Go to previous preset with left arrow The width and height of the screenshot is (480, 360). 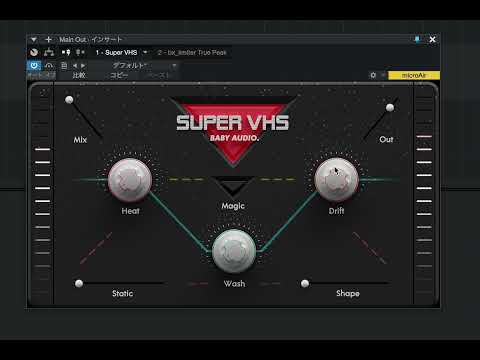click(x=75, y=66)
